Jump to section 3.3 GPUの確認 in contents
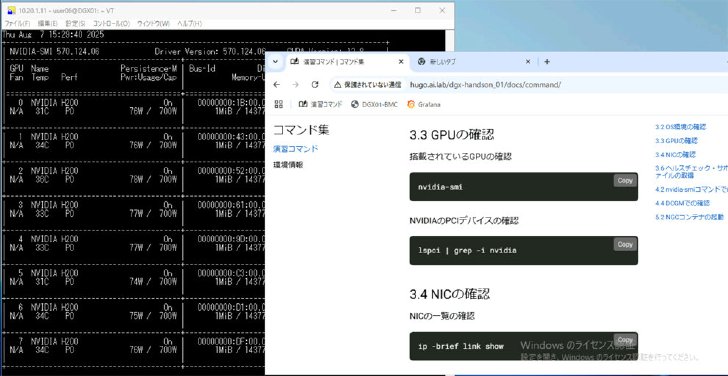This screenshot has width=728, height=376. tap(676, 141)
